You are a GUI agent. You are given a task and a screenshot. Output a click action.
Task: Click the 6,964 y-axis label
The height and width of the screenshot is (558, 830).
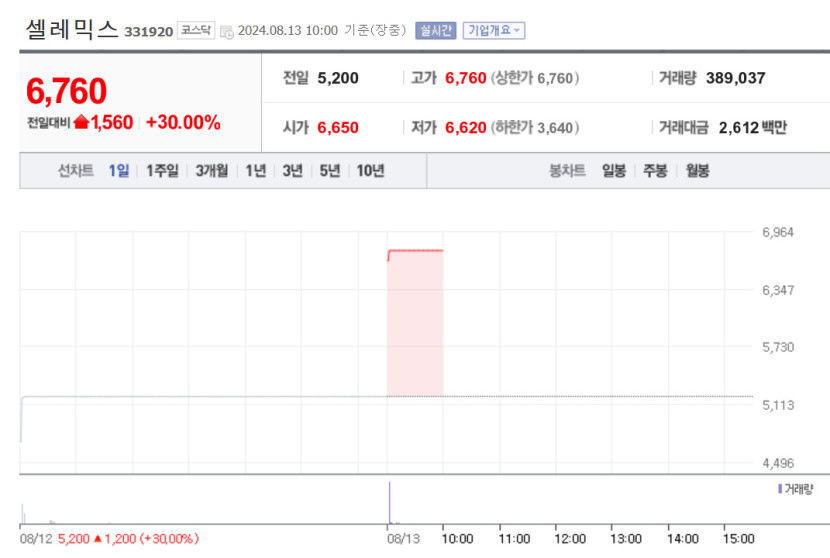[778, 232]
